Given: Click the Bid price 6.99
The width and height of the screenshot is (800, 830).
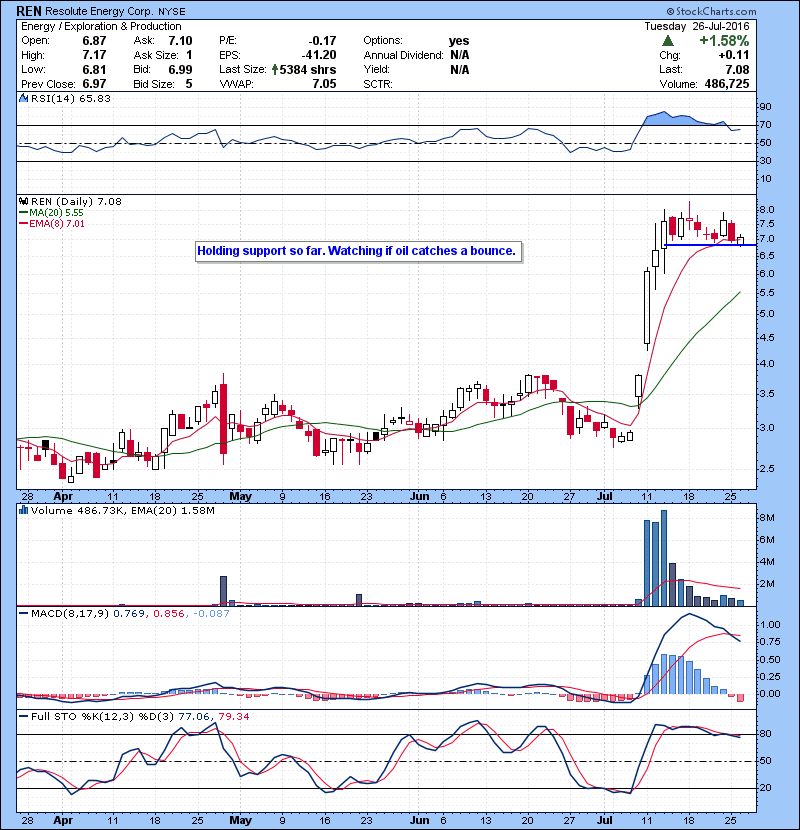Looking at the screenshot, I should pyautogui.click(x=180, y=69).
